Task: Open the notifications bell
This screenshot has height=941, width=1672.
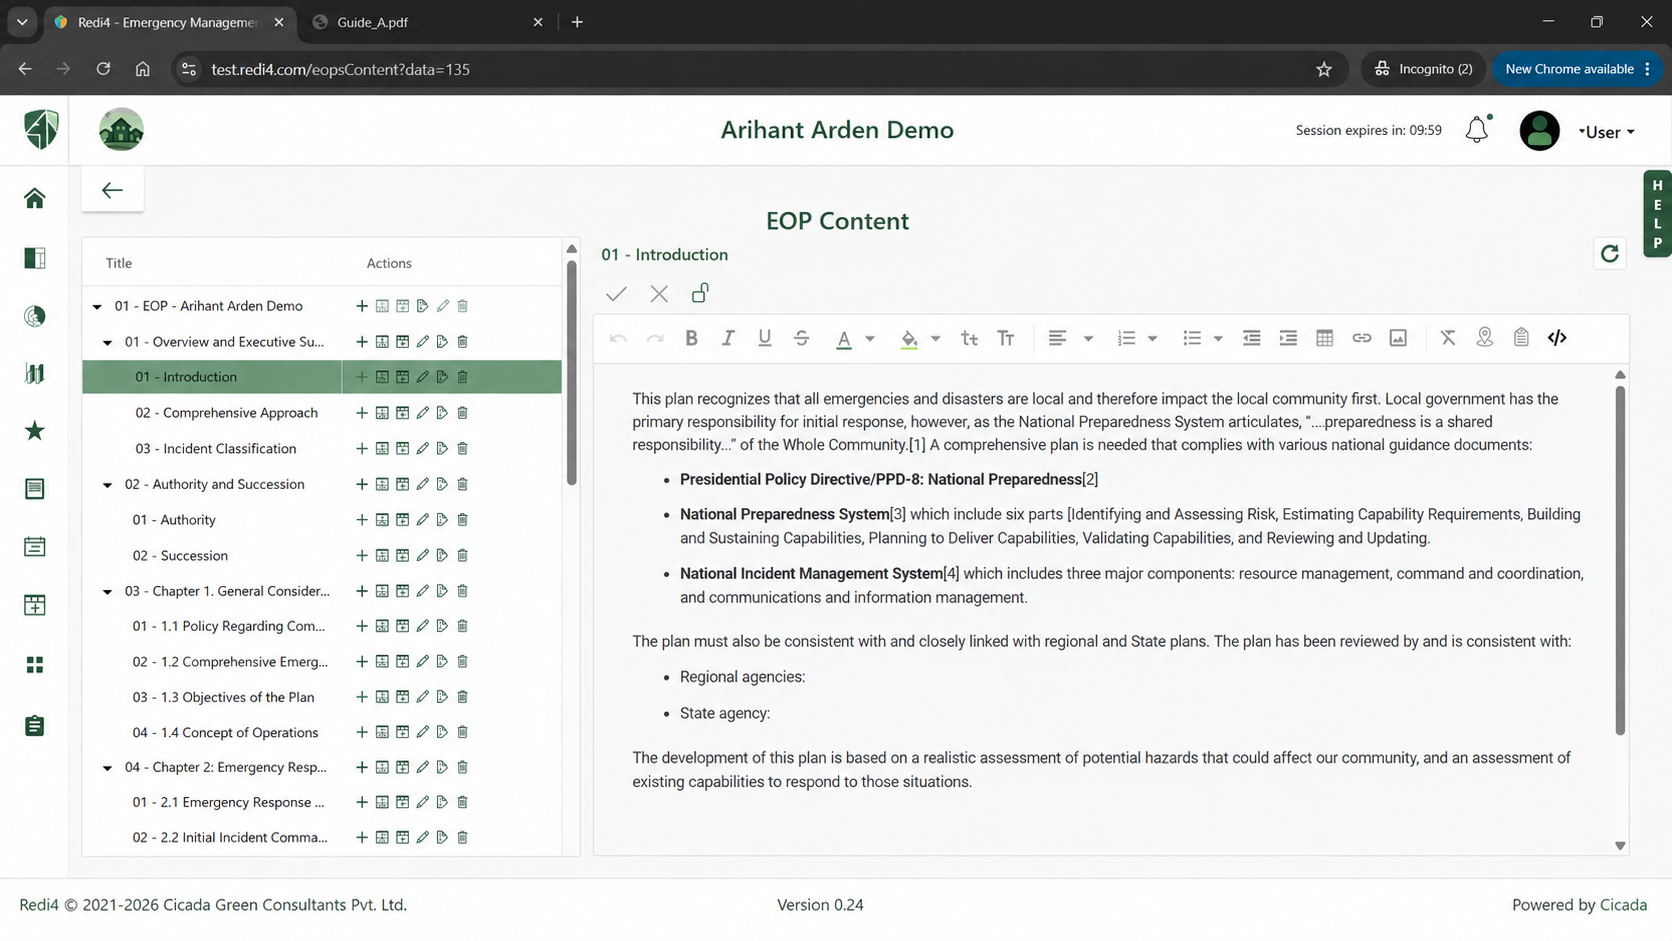Action: (x=1477, y=130)
